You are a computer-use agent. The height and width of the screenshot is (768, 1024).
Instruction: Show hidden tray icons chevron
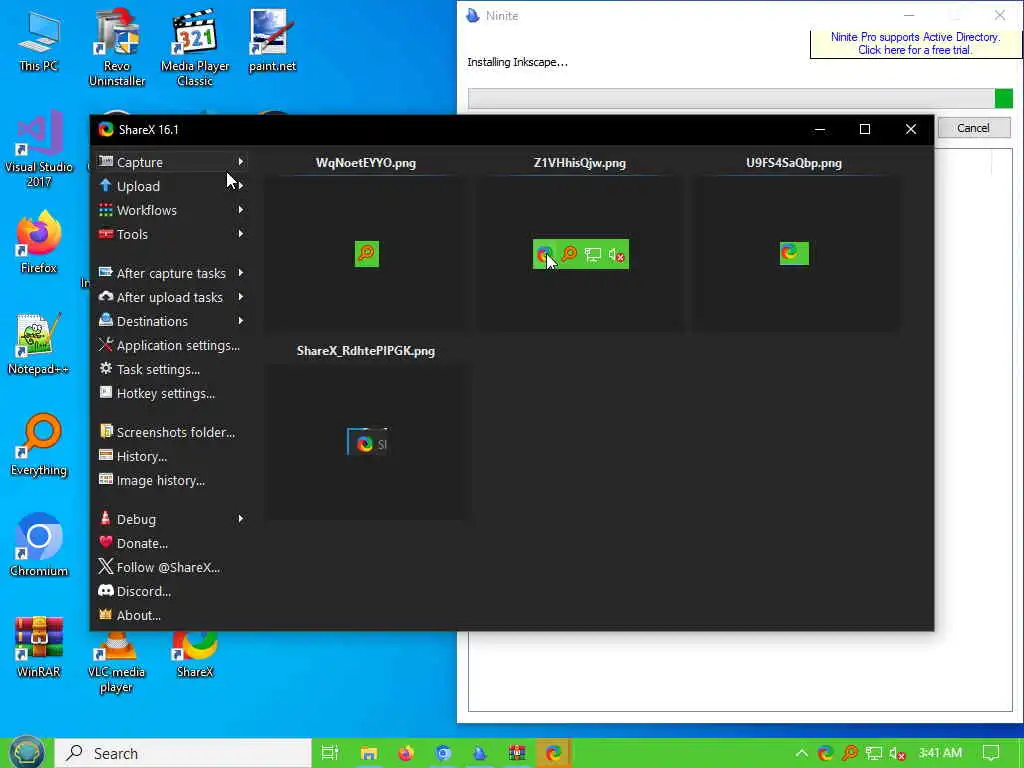(801, 753)
